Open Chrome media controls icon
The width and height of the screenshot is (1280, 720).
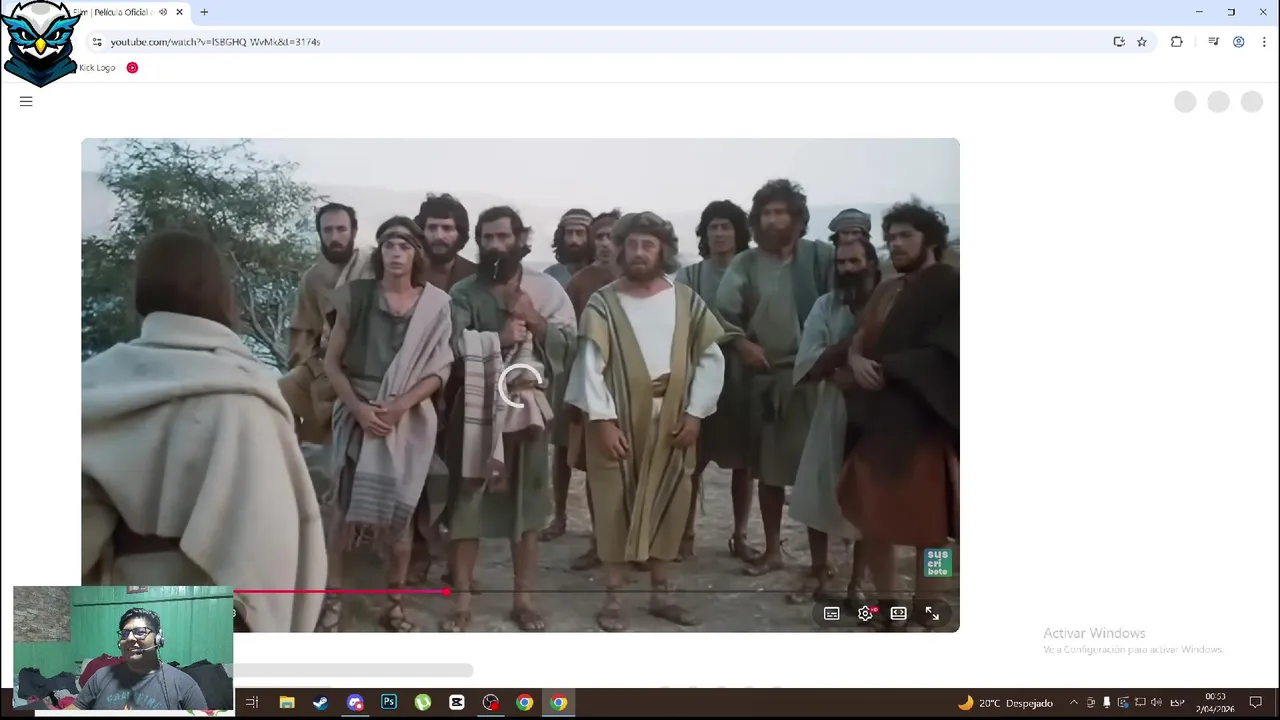(x=1213, y=42)
